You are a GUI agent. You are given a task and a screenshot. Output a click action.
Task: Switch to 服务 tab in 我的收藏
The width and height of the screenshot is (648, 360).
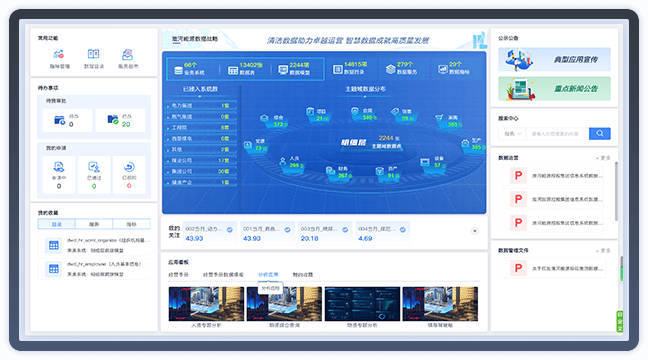pos(94,224)
